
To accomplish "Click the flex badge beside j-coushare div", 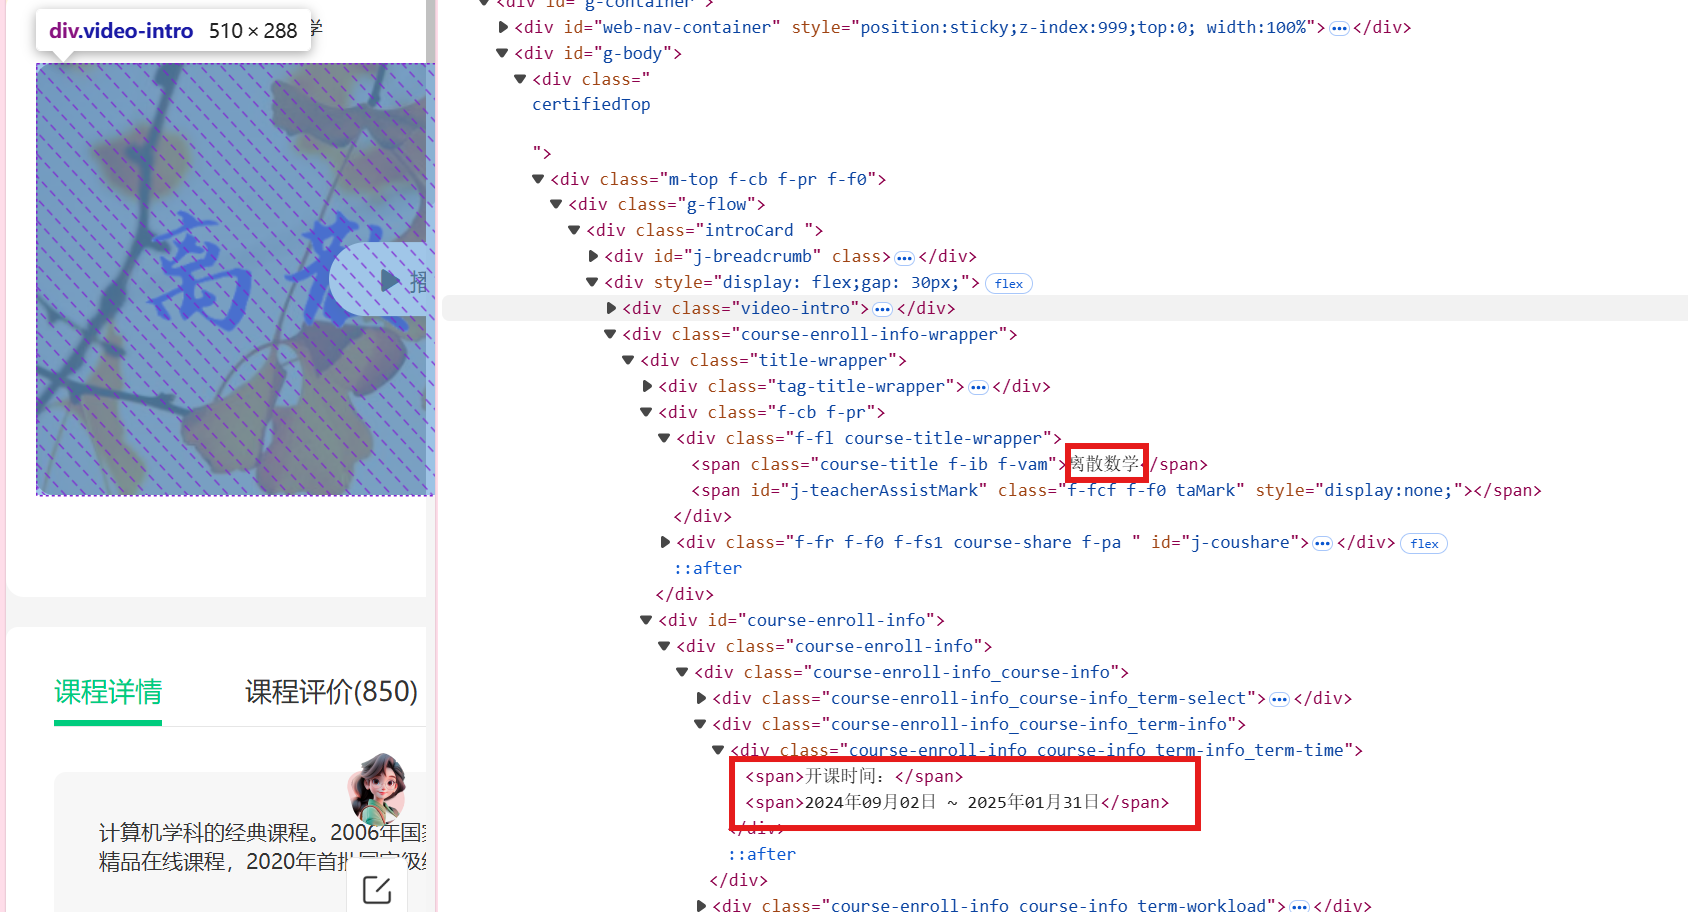I will click(1424, 544).
